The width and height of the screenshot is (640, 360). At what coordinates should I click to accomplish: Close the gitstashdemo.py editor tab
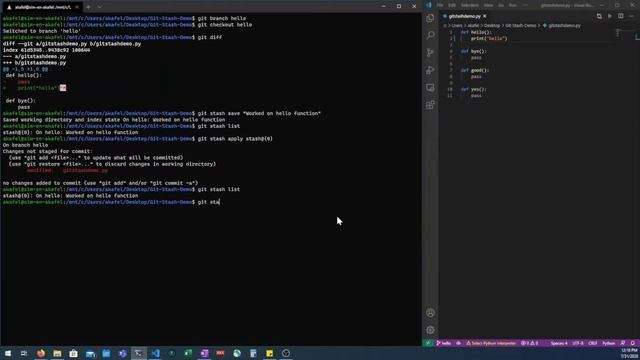click(x=484, y=16)
